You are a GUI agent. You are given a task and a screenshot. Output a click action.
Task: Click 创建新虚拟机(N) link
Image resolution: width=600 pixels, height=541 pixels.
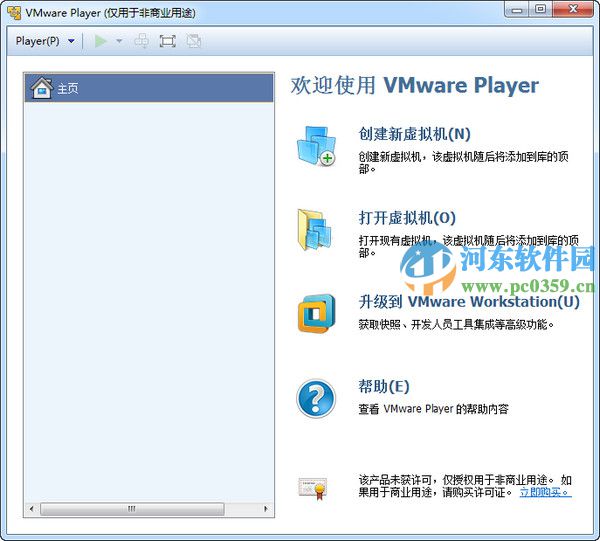(x=414, y=134)
